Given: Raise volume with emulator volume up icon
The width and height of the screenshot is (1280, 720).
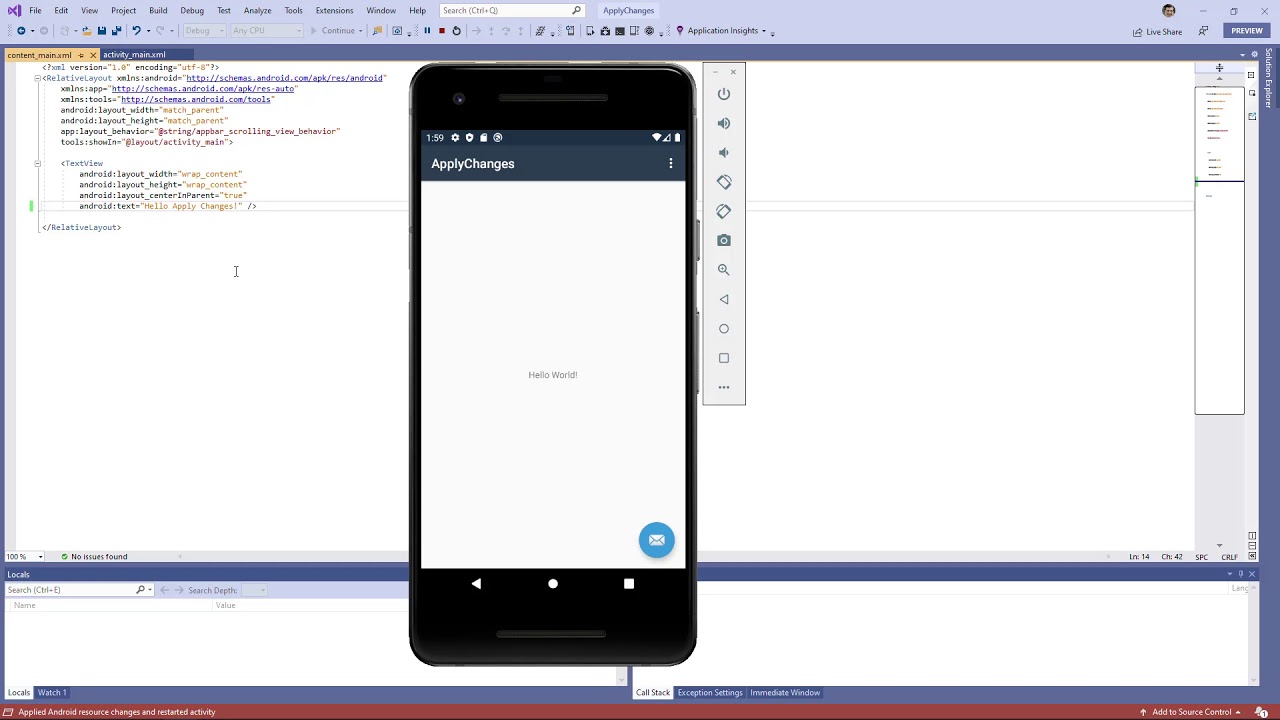Looking at the screenshot, I should click(724, 123).
